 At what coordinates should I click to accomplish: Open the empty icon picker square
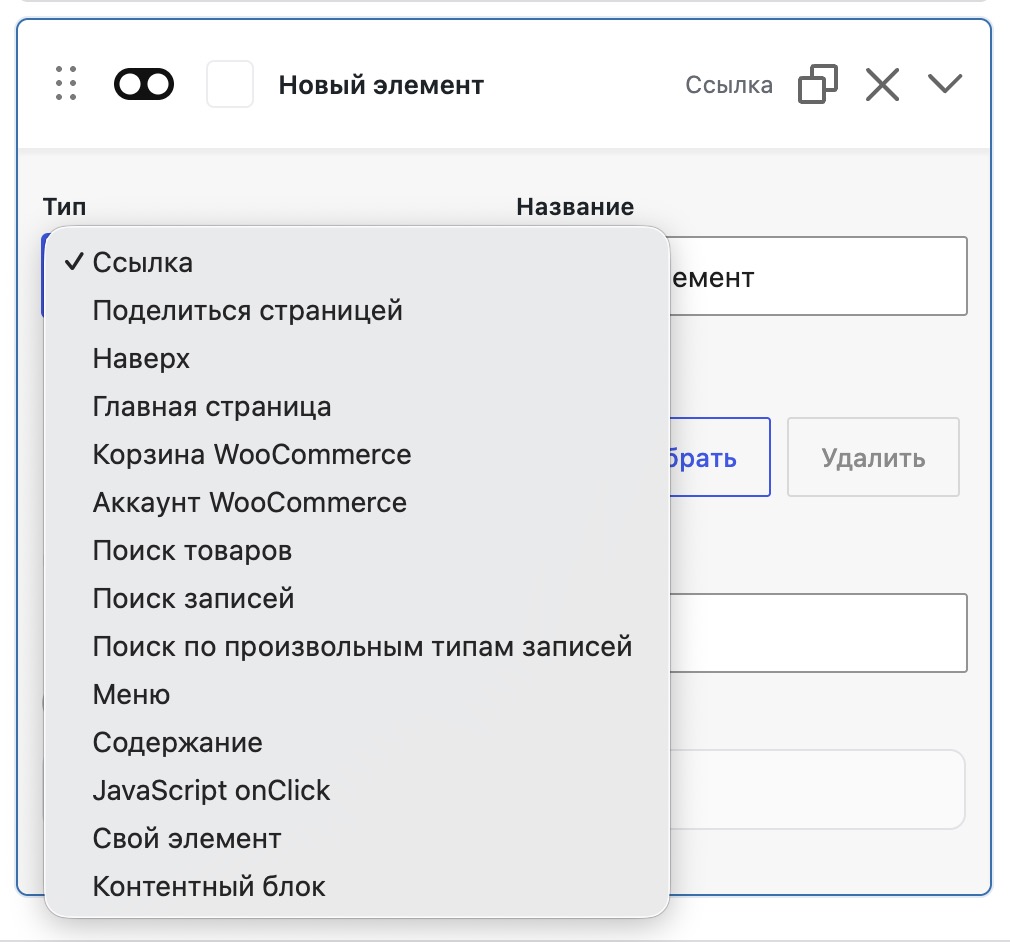click(x=230, y=84)
